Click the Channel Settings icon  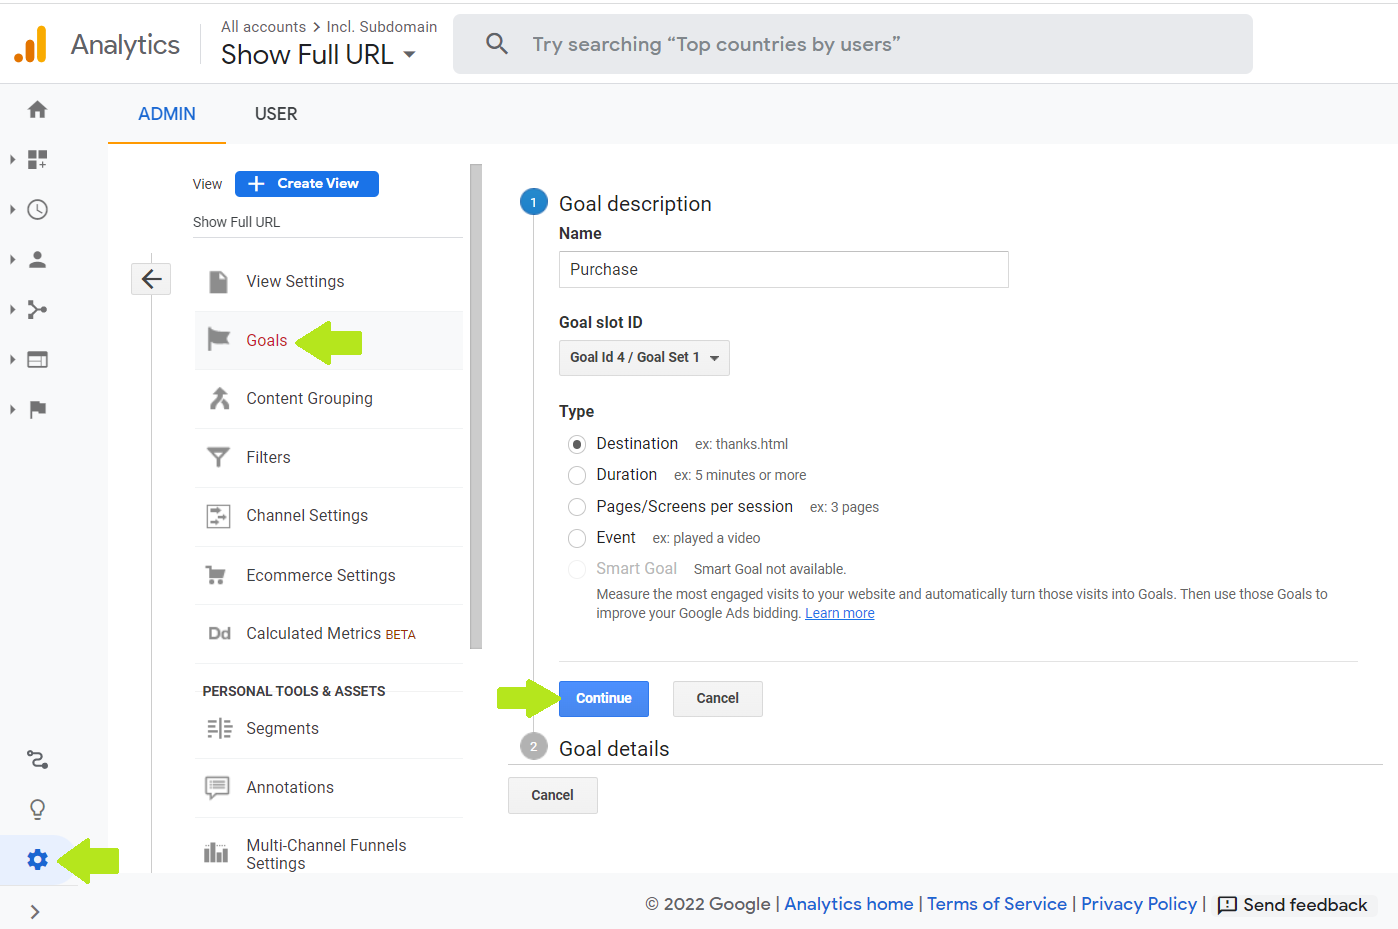(218, 516)
